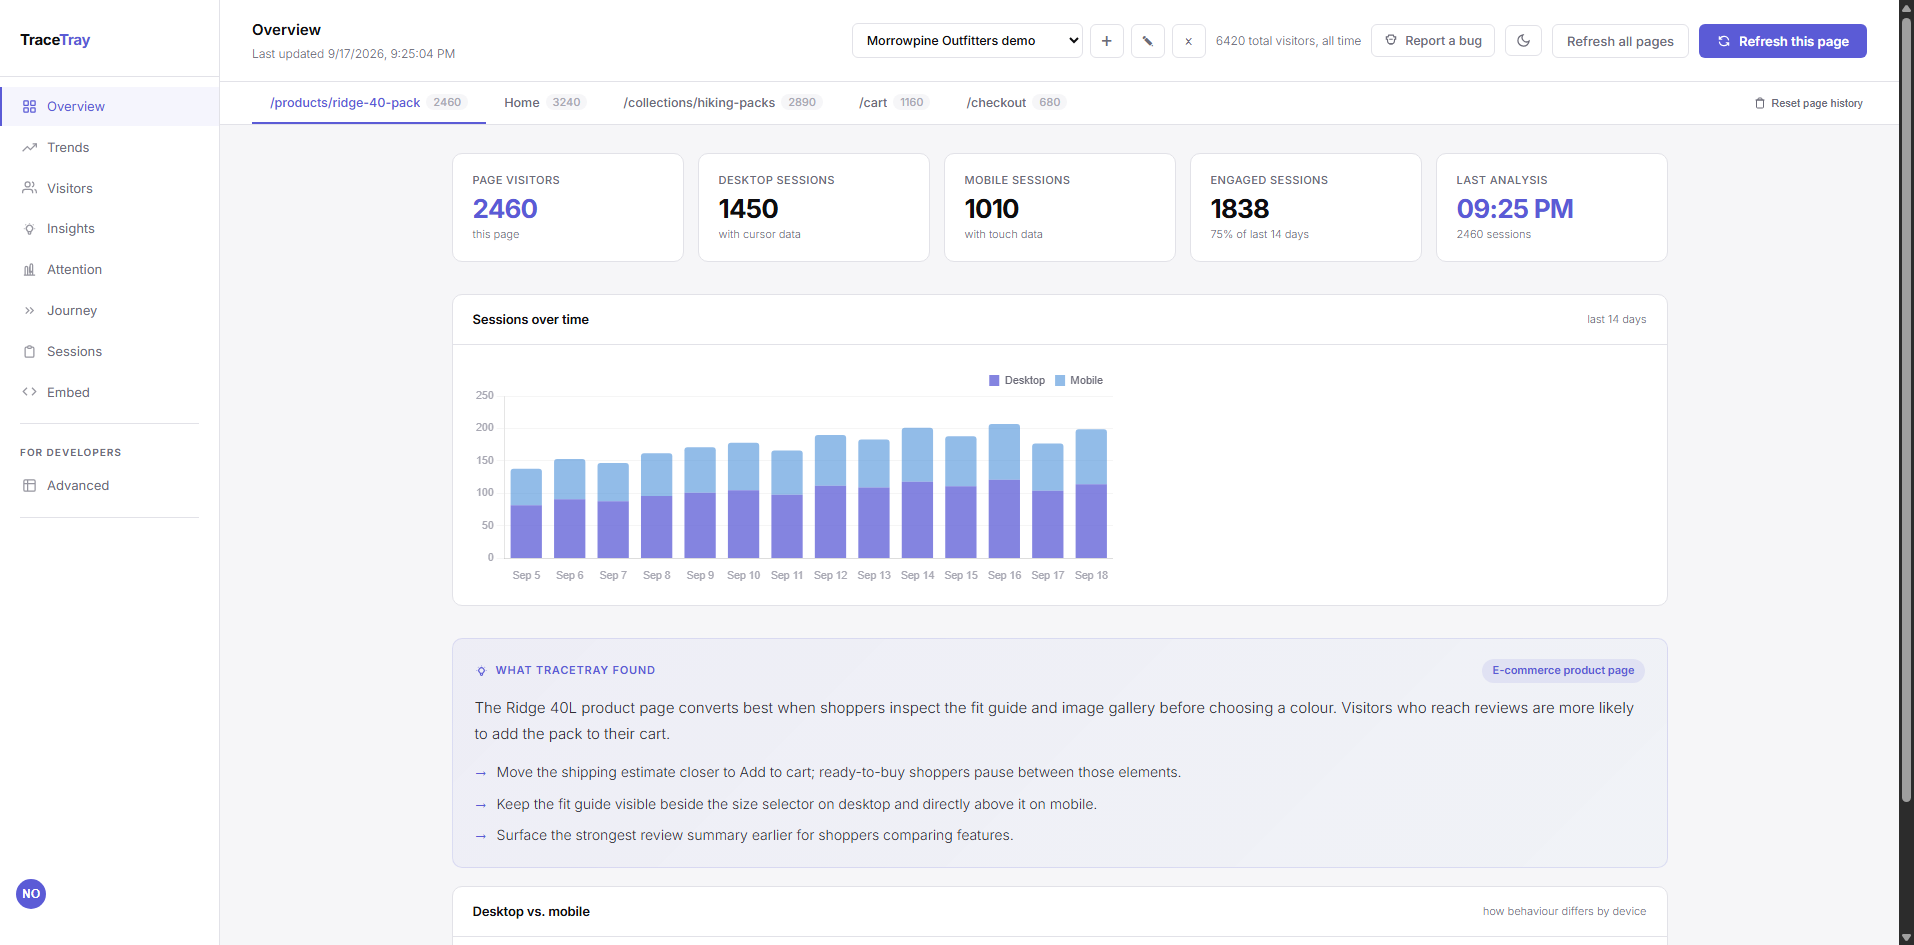Toggle Desktop series in chart legend
Screen dimensions: 1914x945
pyautogui.click(x=1017, y=380)
